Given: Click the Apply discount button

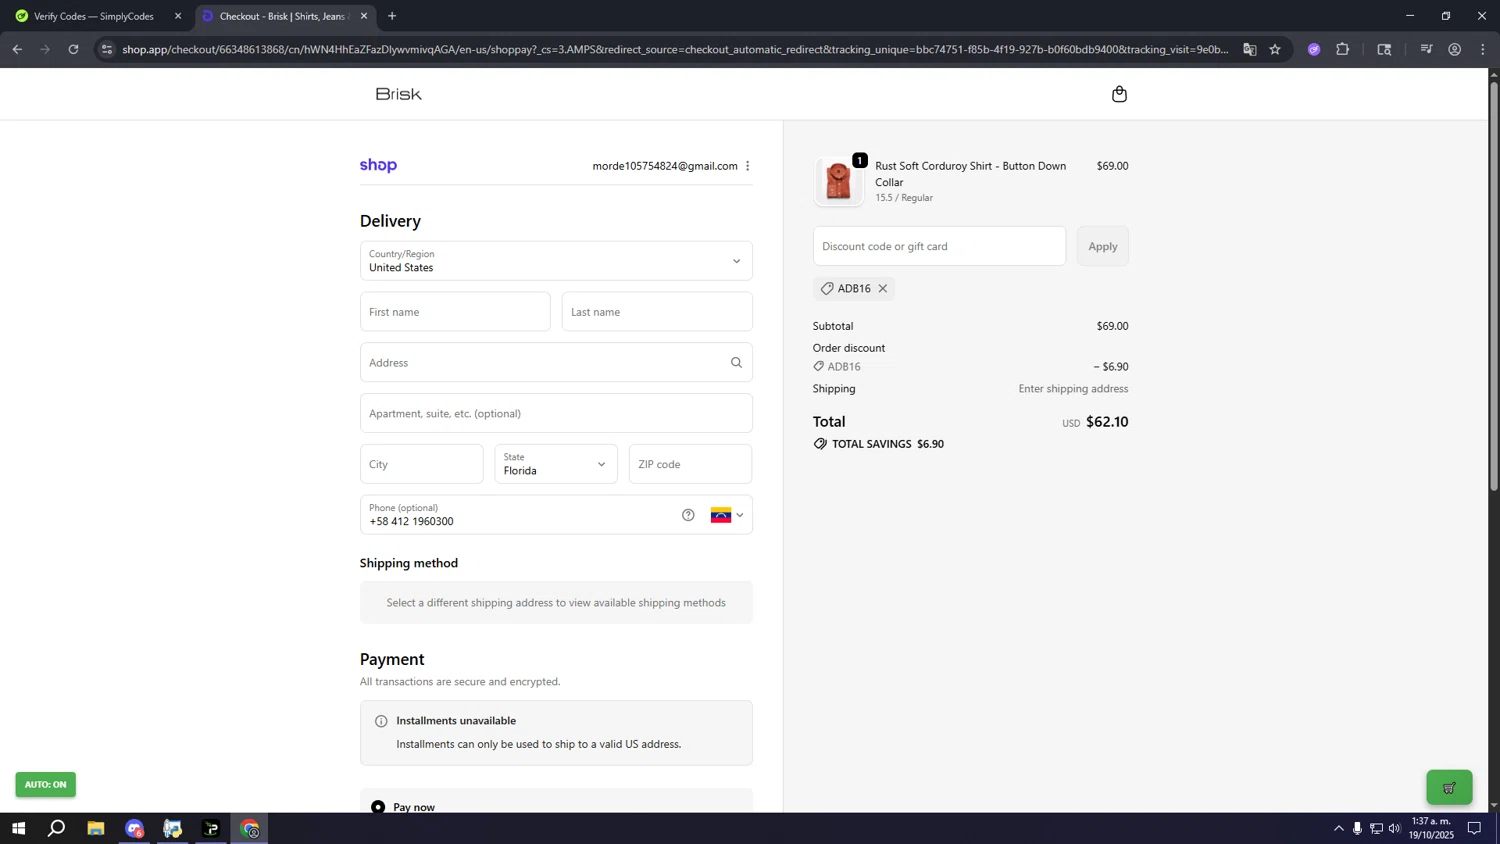Looking at the screenshot, I should pos(1103,246).
